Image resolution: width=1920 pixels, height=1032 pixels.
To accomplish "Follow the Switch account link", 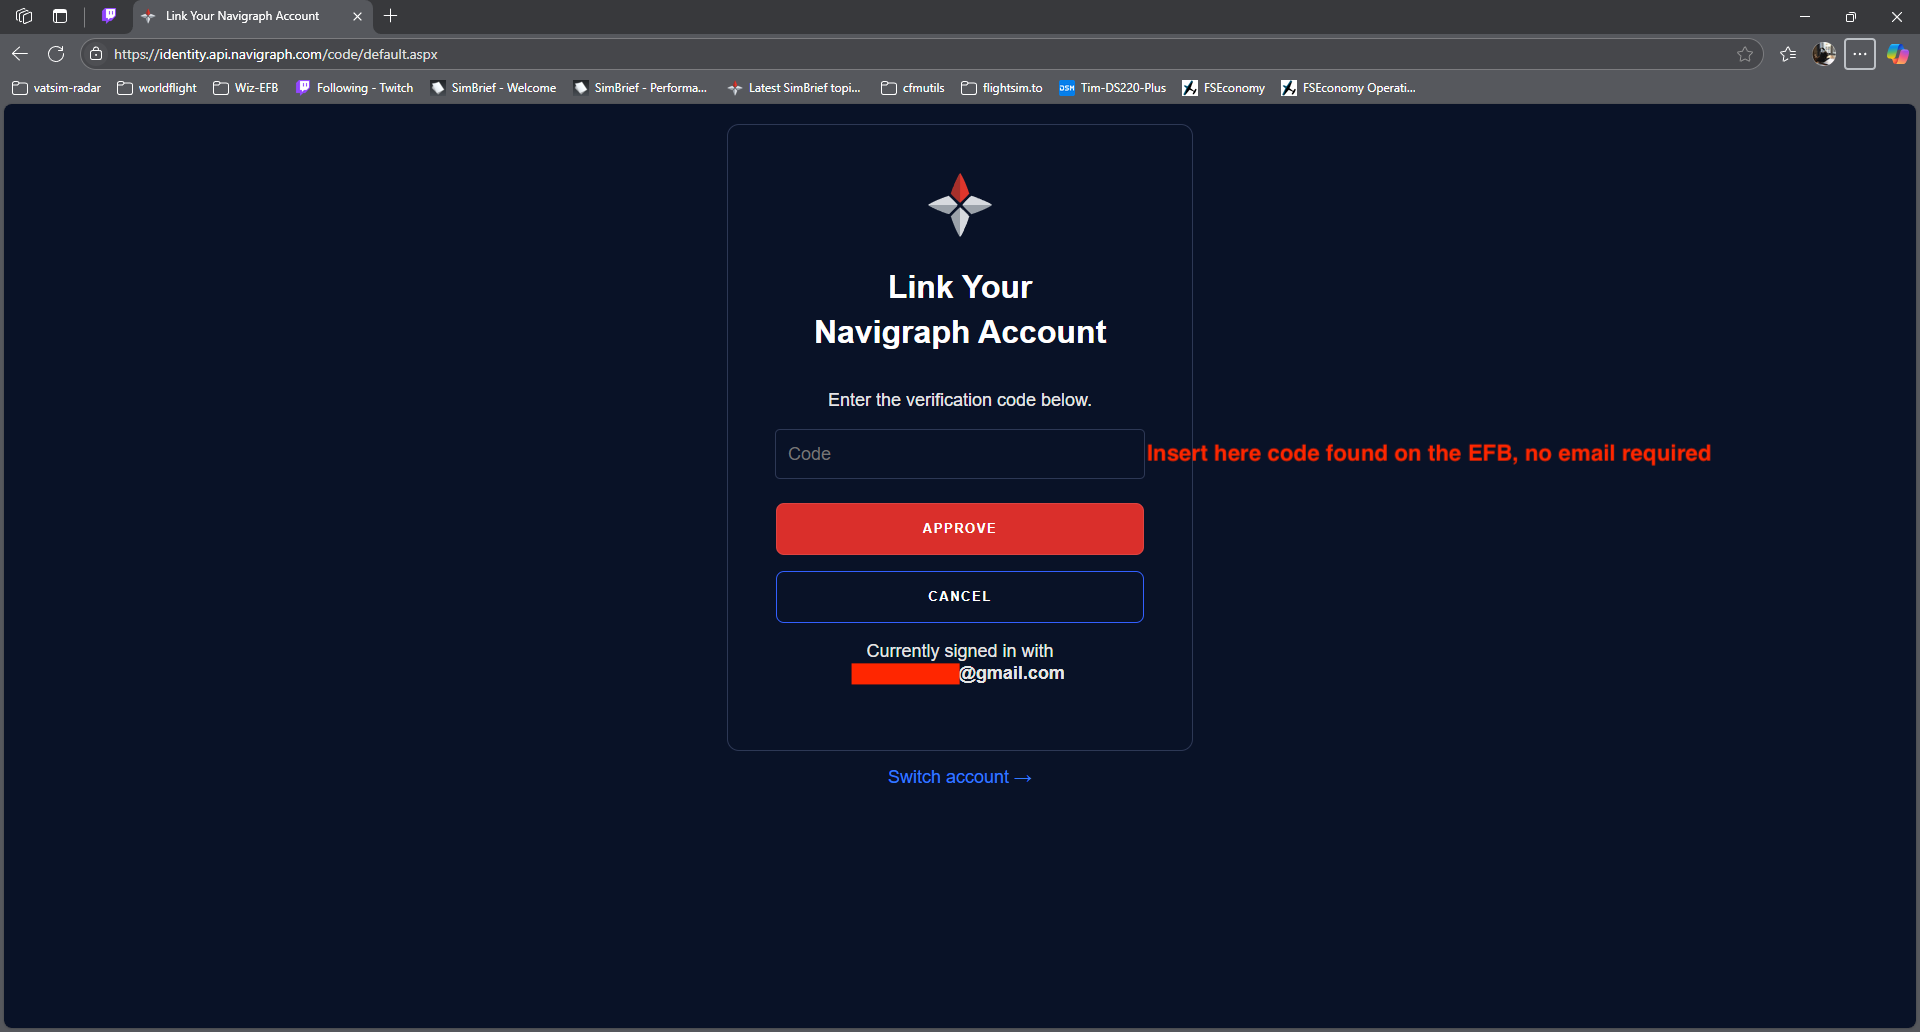I will (960, 777).
